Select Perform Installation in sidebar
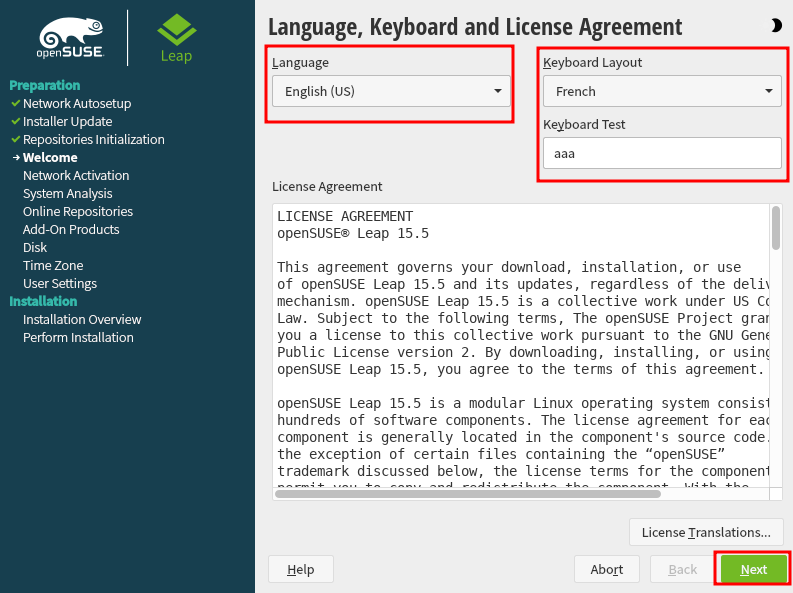This screenshot has width=793, height=593. pyautogui.click(x=78, y=337)
